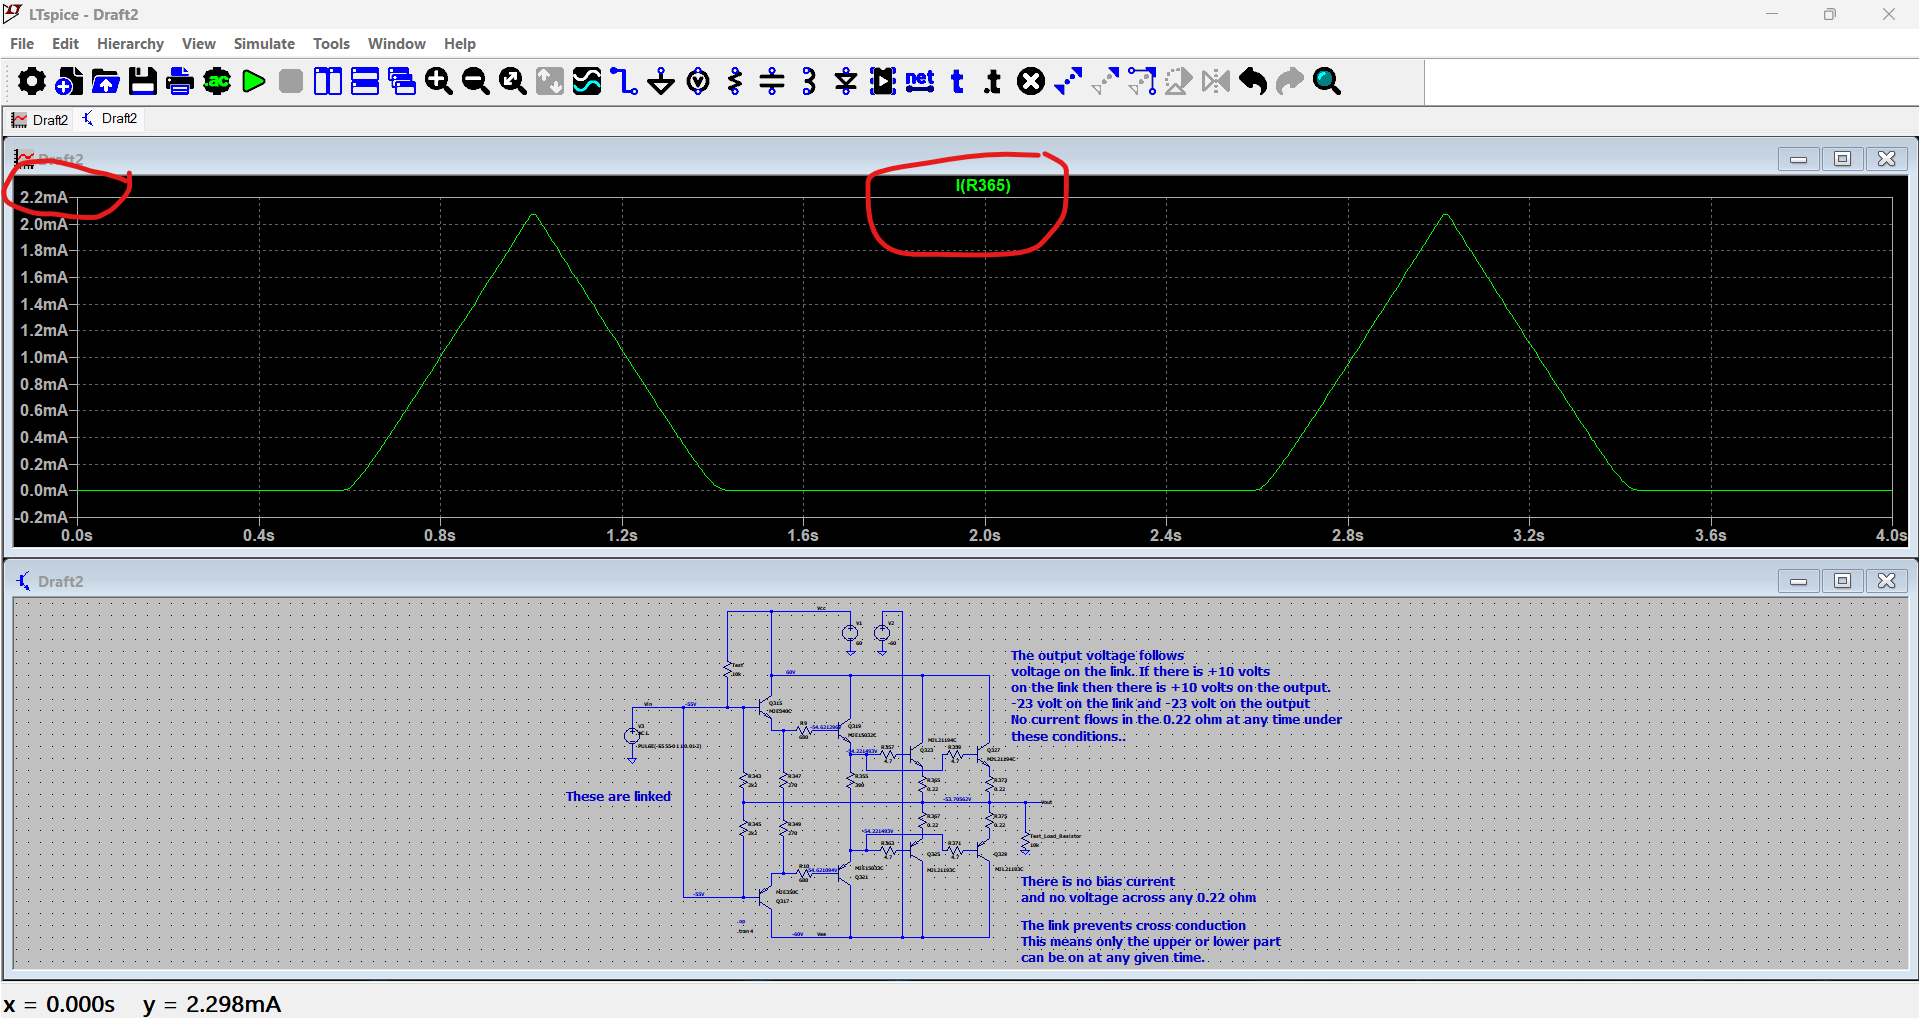Save the schematic using the floppy icon
1919x1018 pixels.
coord(143,81)
